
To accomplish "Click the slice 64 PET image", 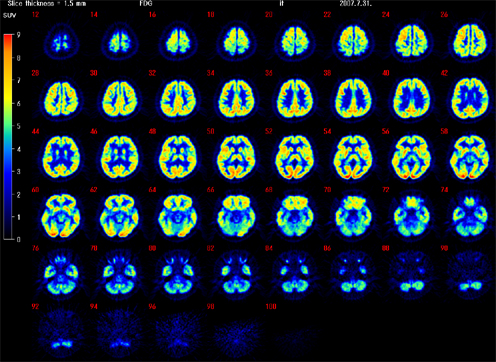I will pos(178,216).
